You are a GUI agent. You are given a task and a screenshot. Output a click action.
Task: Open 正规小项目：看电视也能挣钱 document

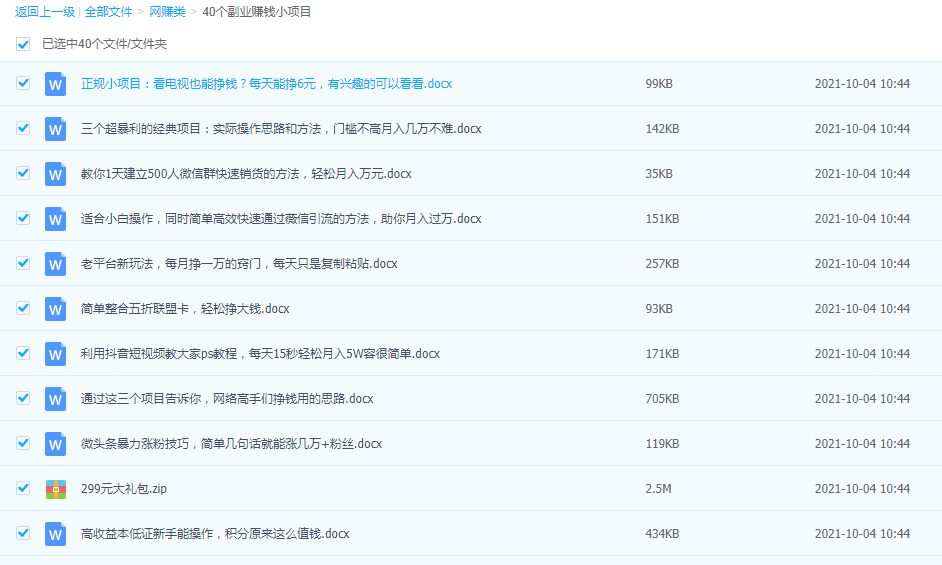pyautogui.click(x=266, y=84)
